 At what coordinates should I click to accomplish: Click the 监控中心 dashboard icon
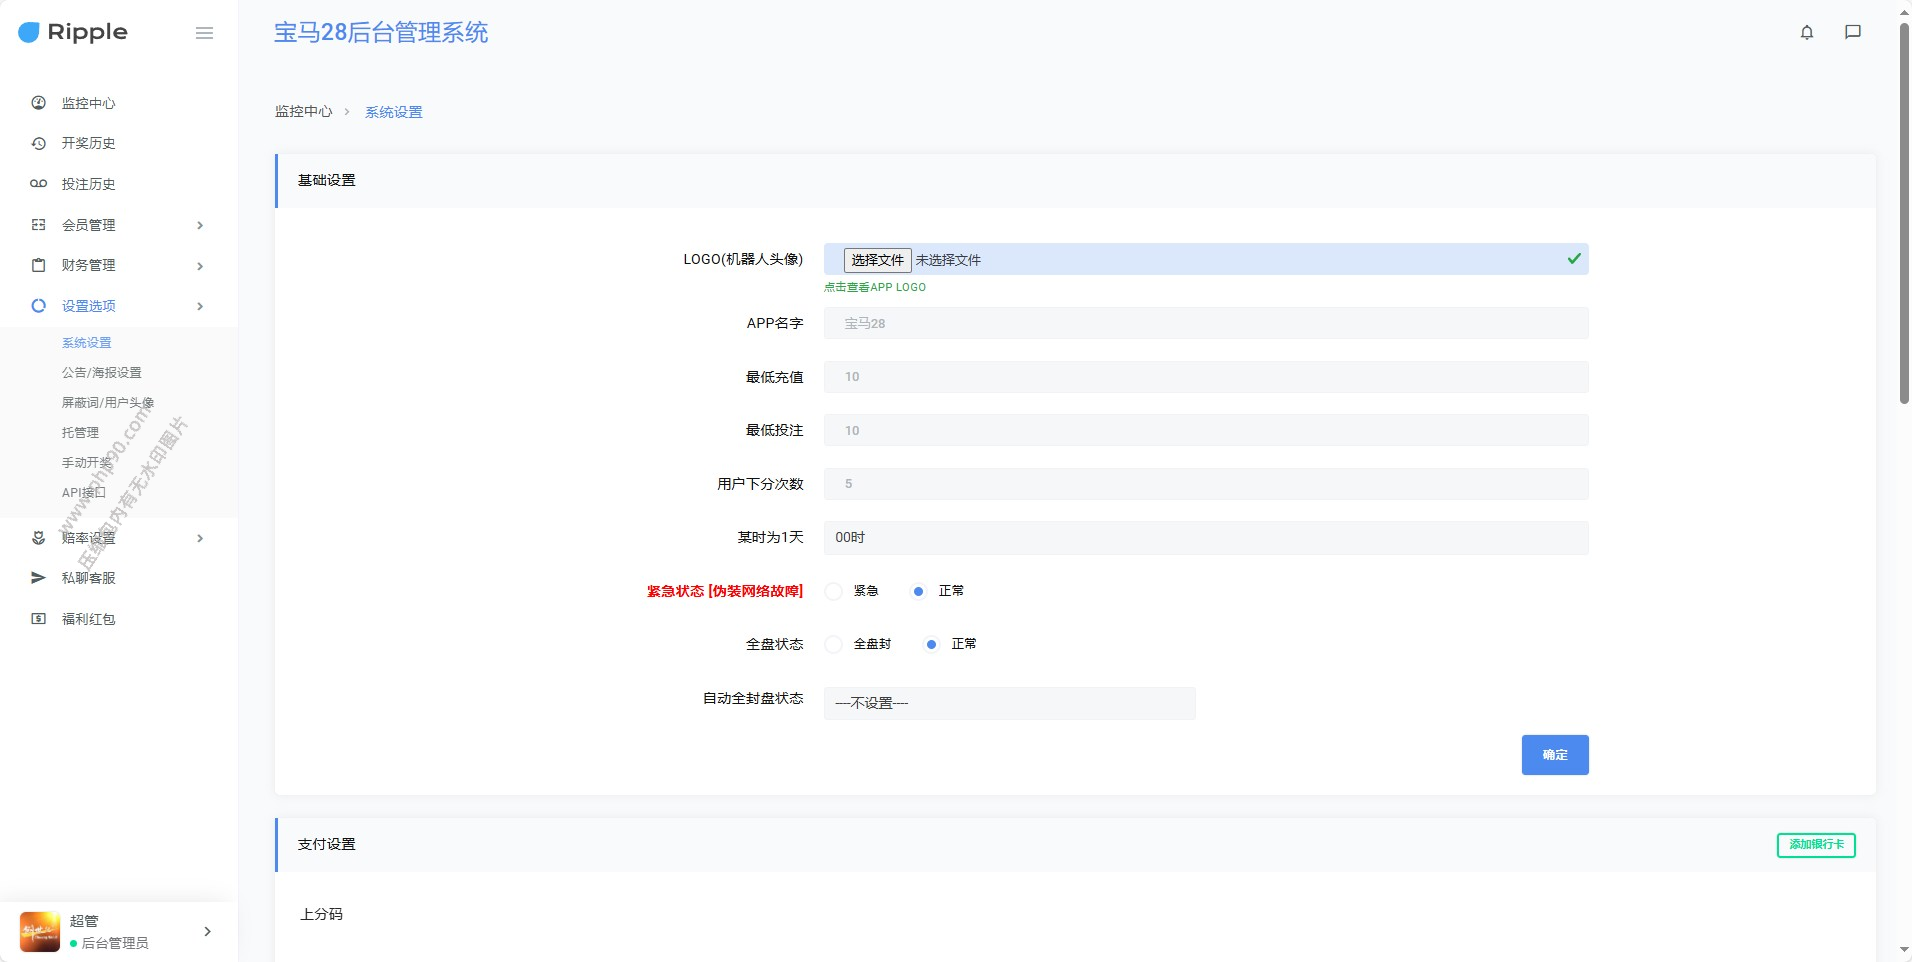39,103
